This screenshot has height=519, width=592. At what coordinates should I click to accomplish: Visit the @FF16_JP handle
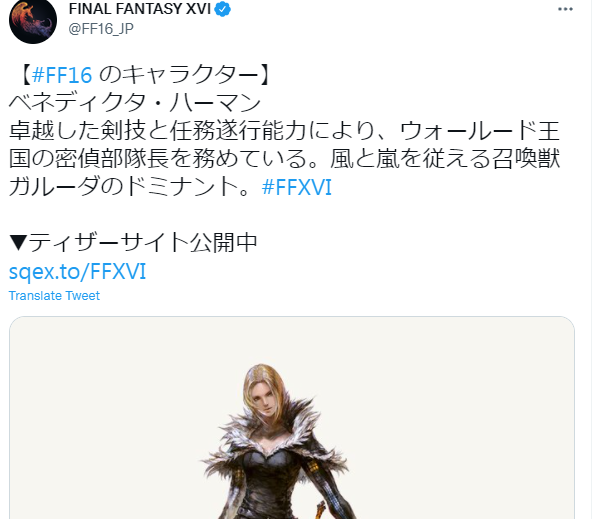101,29
